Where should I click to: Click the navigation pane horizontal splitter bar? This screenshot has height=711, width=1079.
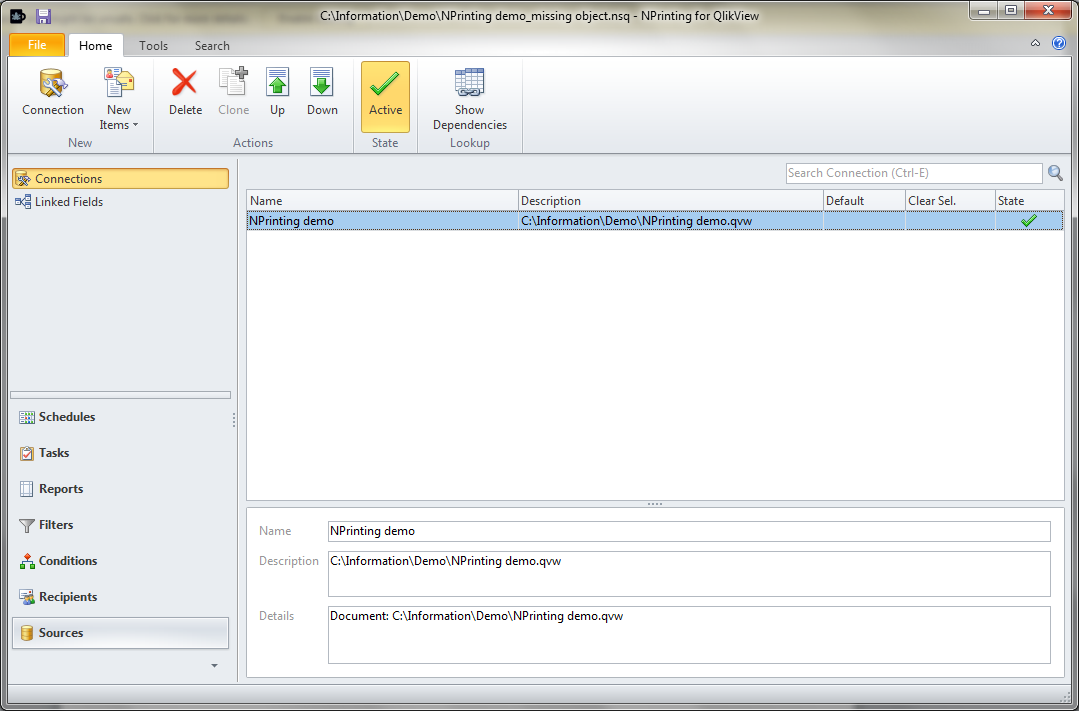pyautogui.click(x=120, y=395)
